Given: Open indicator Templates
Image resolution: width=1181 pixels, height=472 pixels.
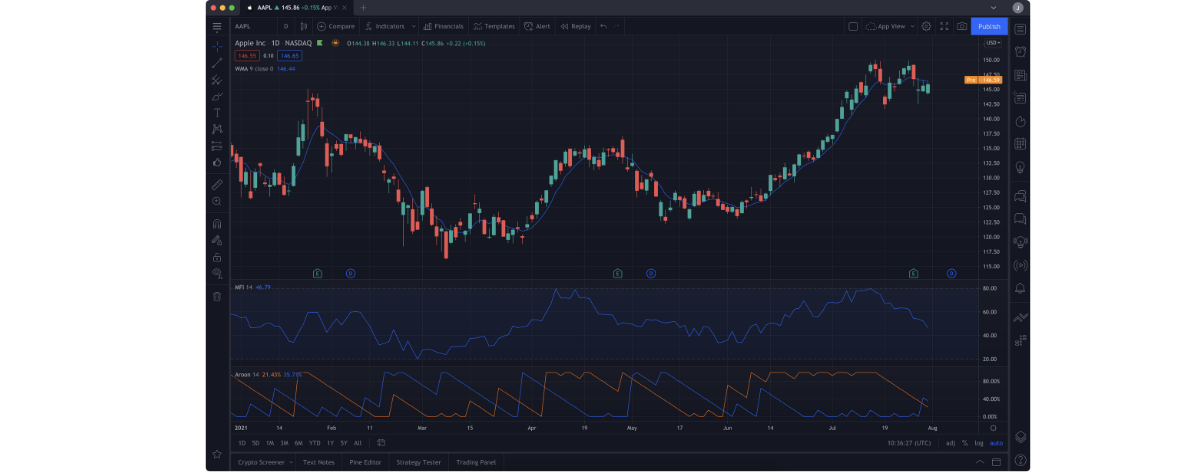Looking at the screenshot, I should (x=493, y=26).
